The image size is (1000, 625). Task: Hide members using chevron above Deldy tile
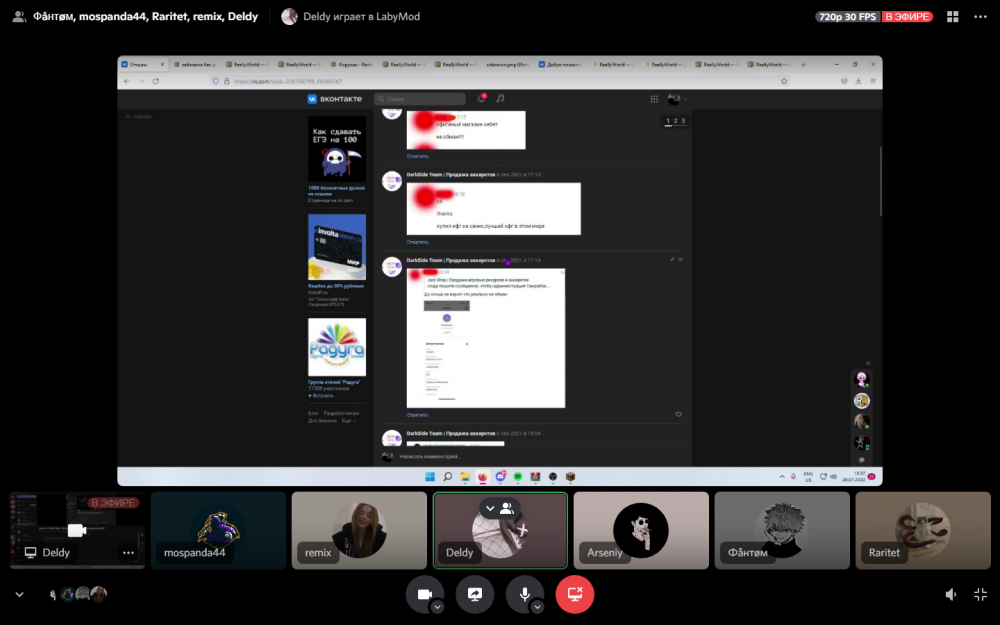[490, 508]
